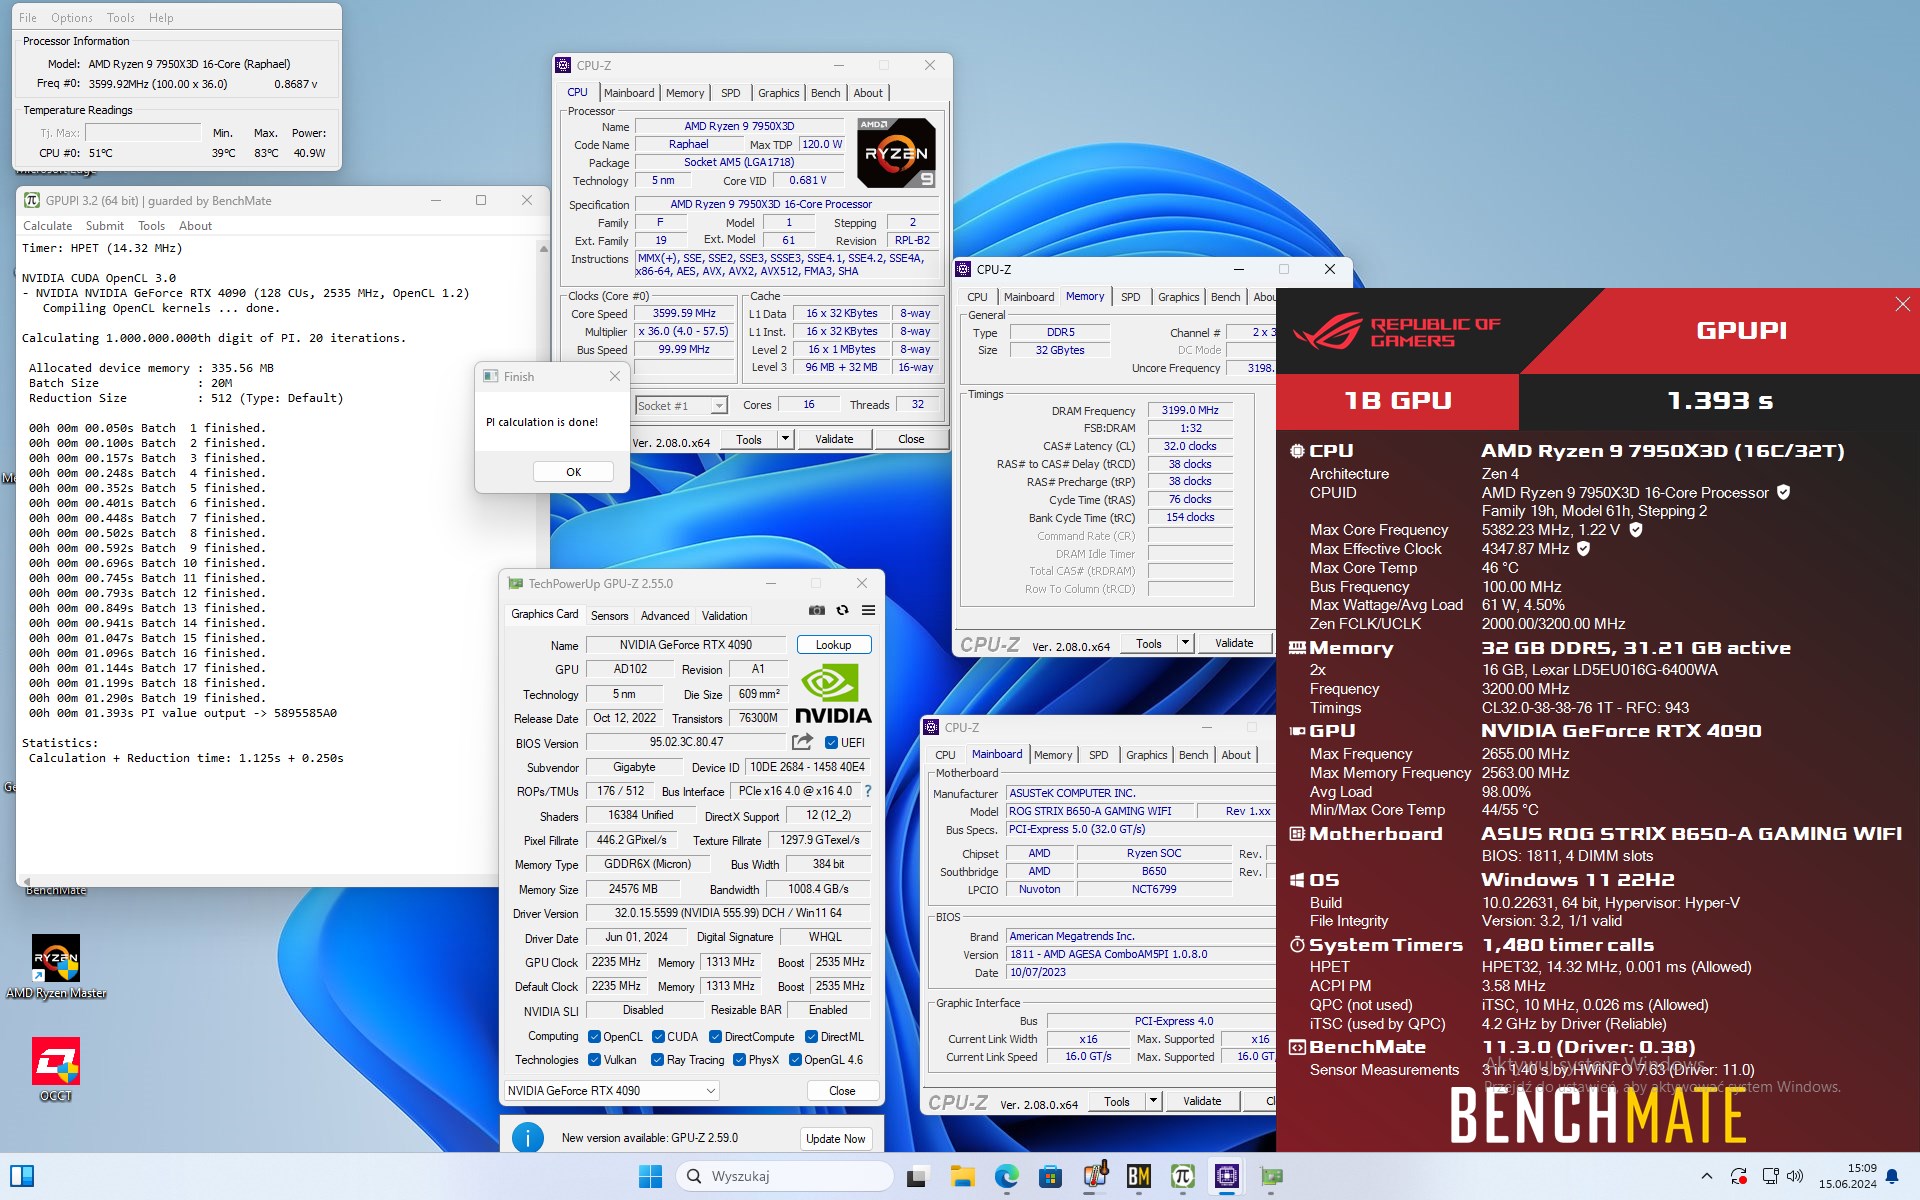
Task: Switch to the Advanced tab in GPU-Z
Action: 665,616
